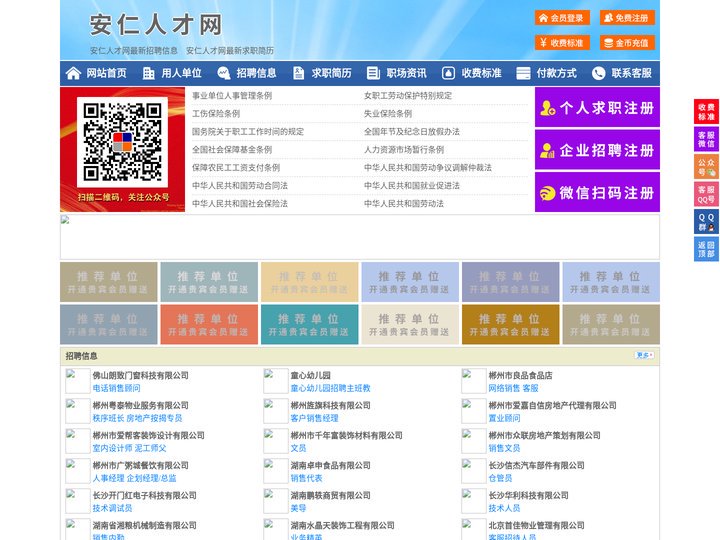Click the 微信扫码注册 banner
The image size is (720, 540).
point(597,192)
